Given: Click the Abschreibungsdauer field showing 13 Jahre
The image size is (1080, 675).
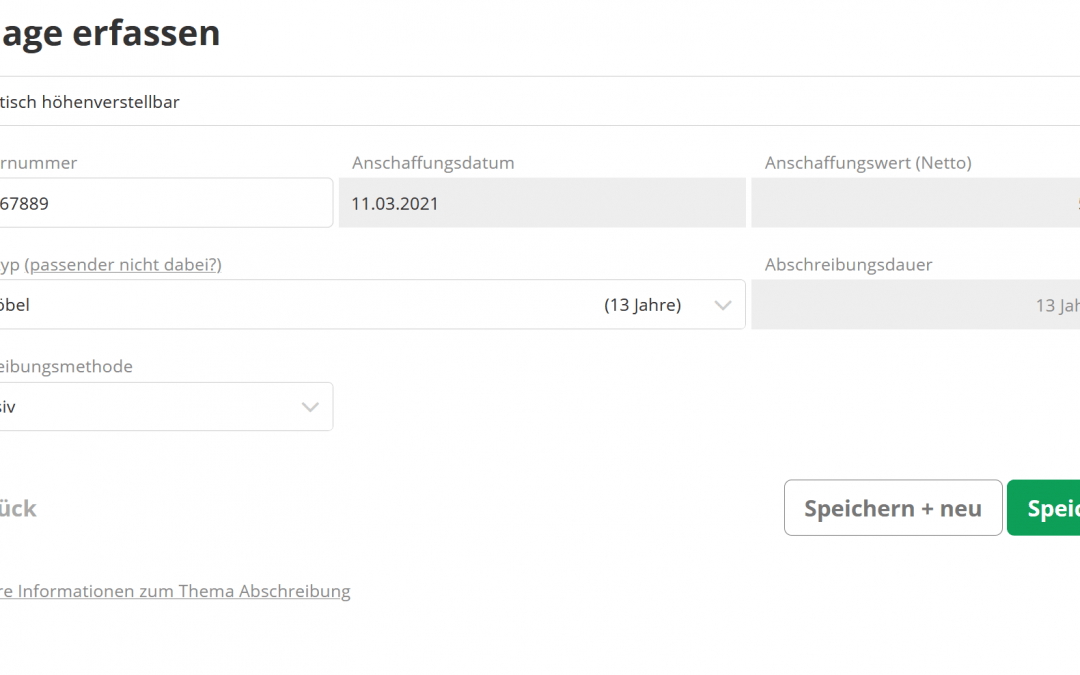Looking at the screenshot, I should click(915, 305).
